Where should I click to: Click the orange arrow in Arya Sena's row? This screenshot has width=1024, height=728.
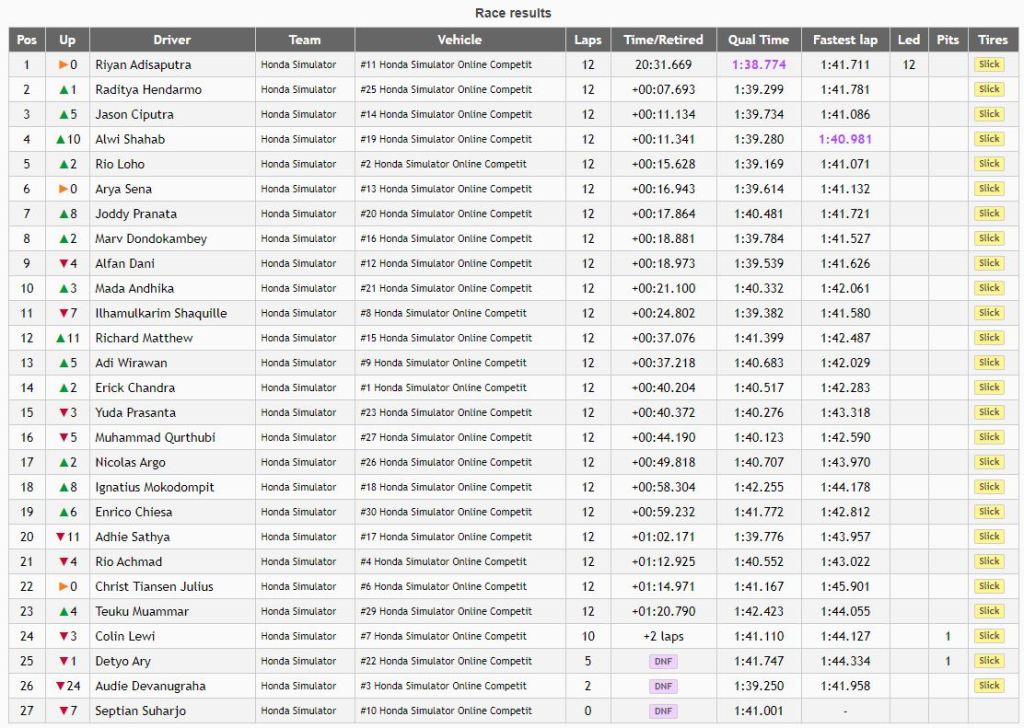click(62, 189)
